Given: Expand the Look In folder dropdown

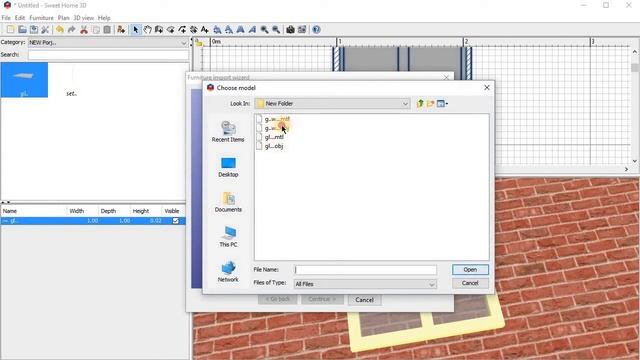Looking at the screenshot, I should tap(405, 104).
